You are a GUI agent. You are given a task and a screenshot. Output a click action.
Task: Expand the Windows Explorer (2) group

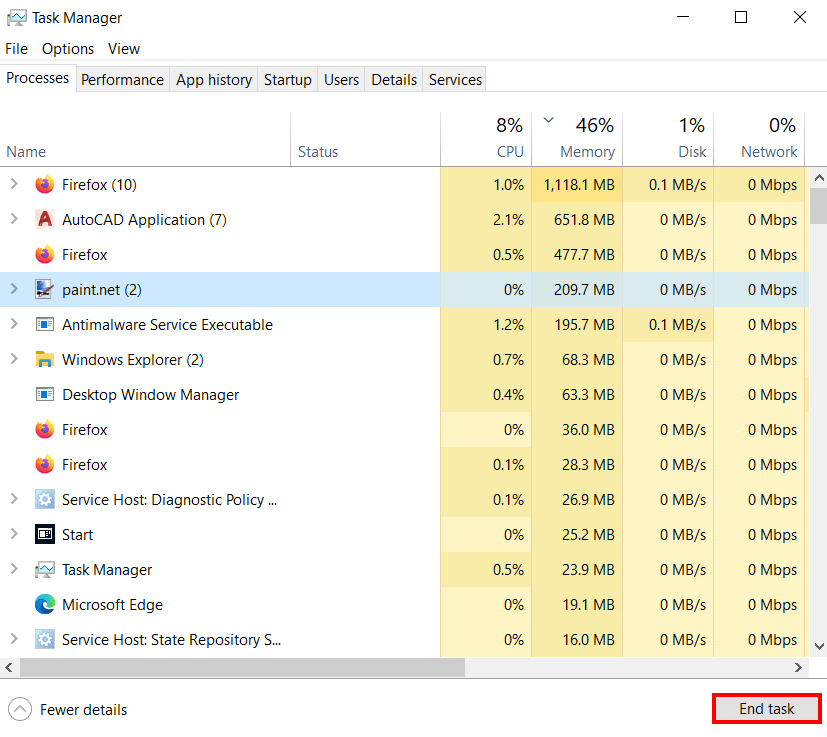[x=14, y=359]
